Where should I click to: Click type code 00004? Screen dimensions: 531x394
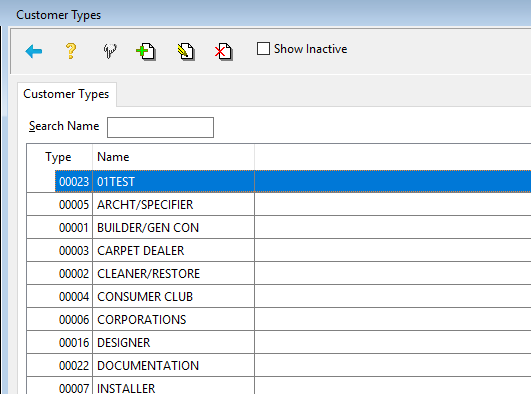click(x=74, y=297)
